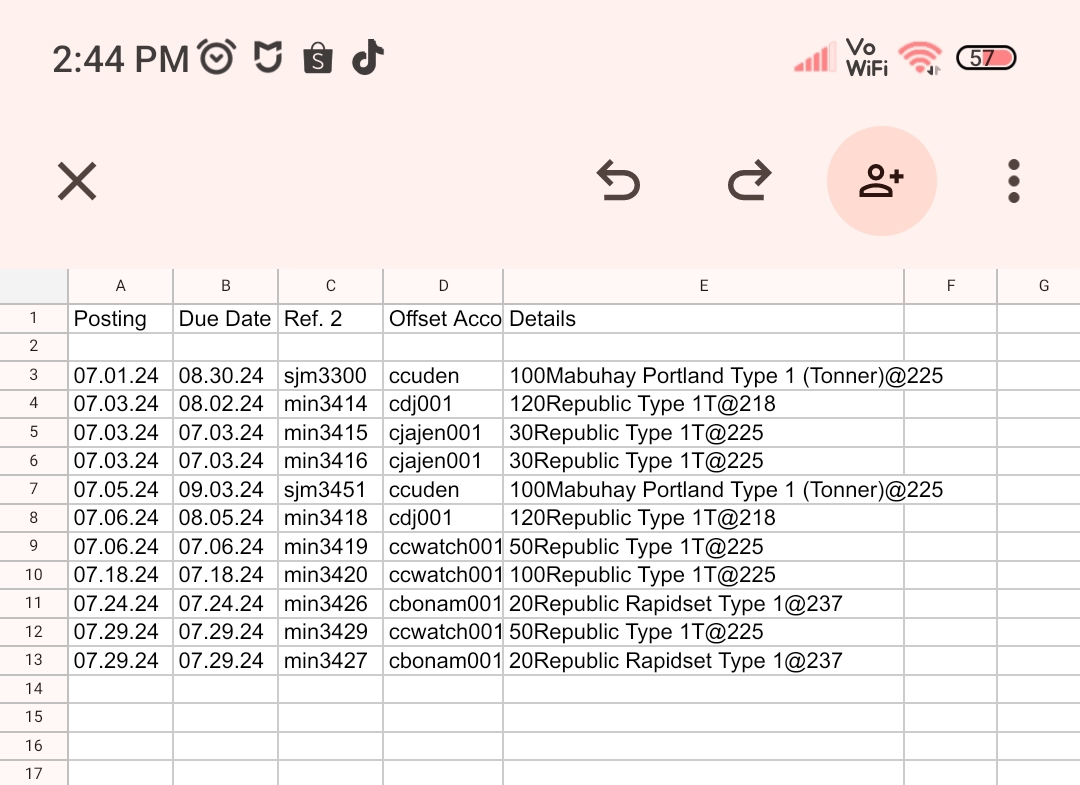The height and width of the screenshot is (785, 1080).
Task: Close the spreadsheet with the X icon
Action: (x=76, y=182)
